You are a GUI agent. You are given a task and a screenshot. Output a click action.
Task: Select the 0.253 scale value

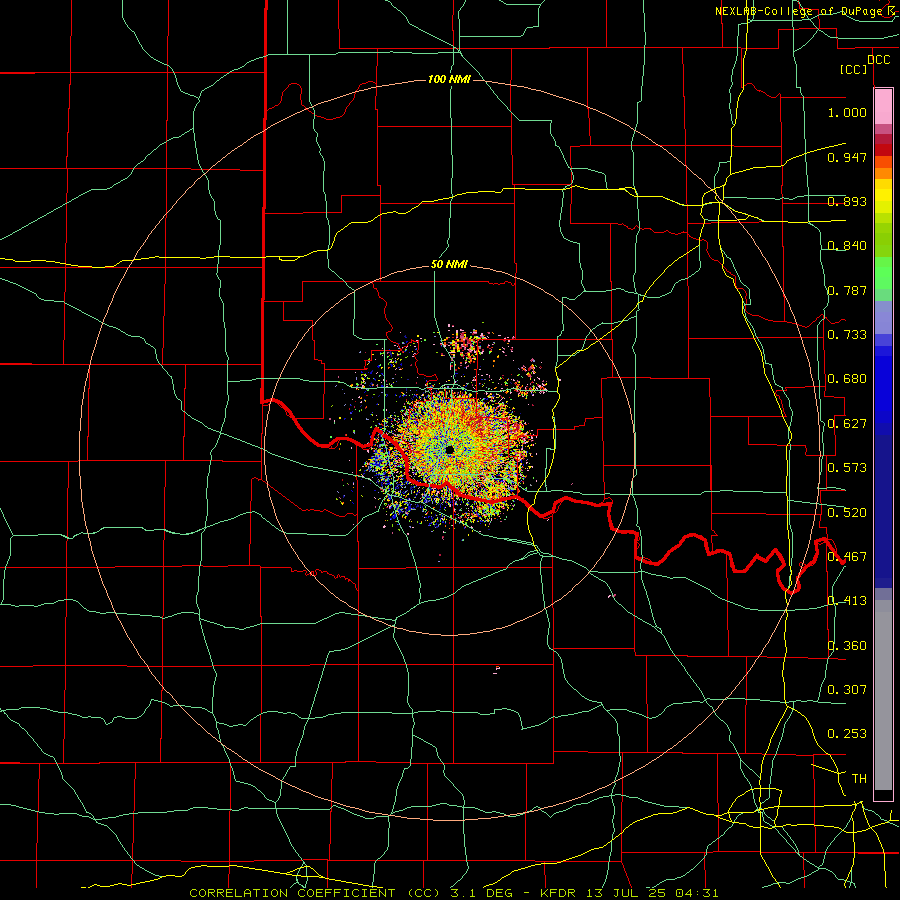847,734
